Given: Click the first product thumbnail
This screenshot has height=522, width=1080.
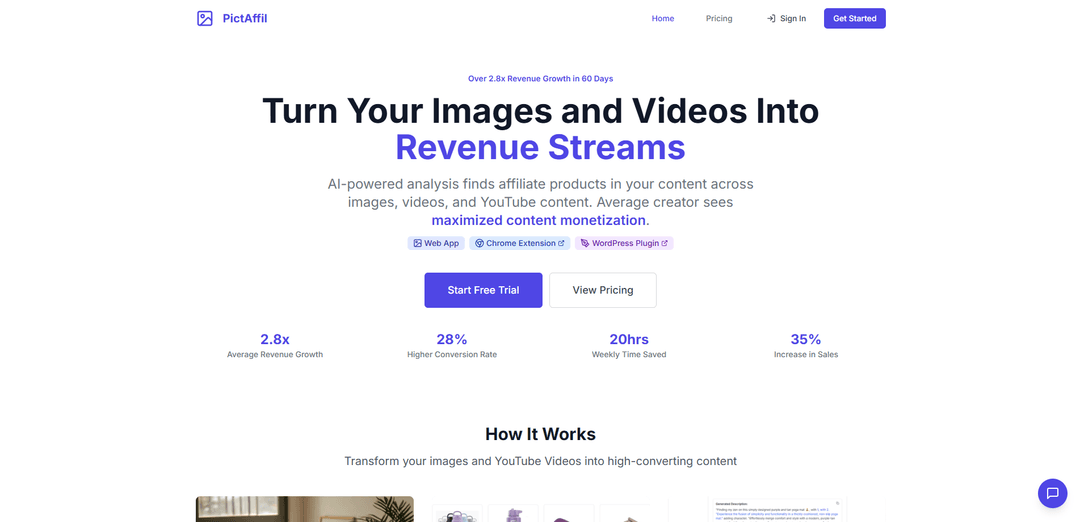Looking at the screenshot, I should tap(458, 514).
